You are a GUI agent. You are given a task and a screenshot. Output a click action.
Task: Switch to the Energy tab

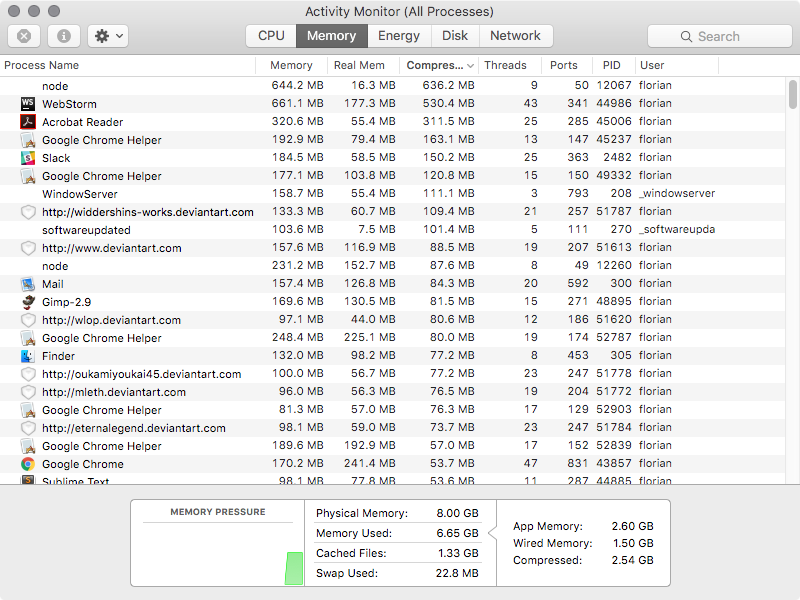coord(399,36)
